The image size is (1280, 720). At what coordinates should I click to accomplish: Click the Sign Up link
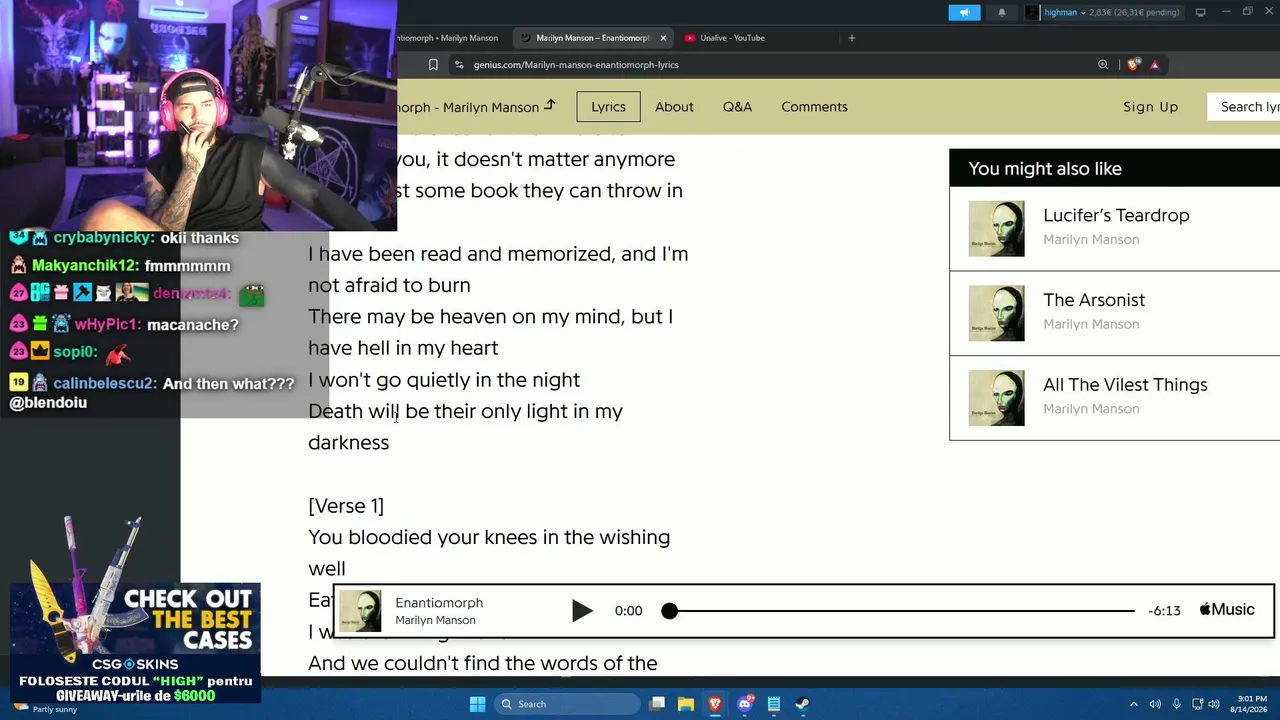pos(1150,107)
